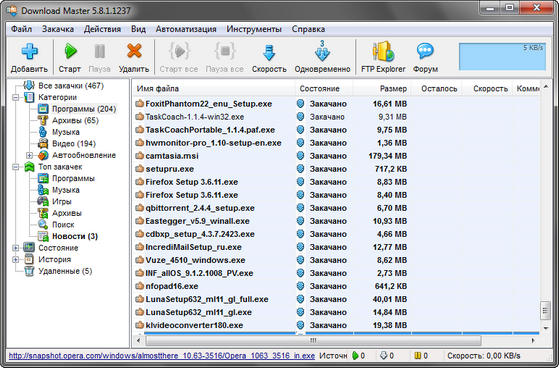The image size is (559, 368).
Task: Launch FTP Explorer from toolbar
Action: tap(383, 52)
